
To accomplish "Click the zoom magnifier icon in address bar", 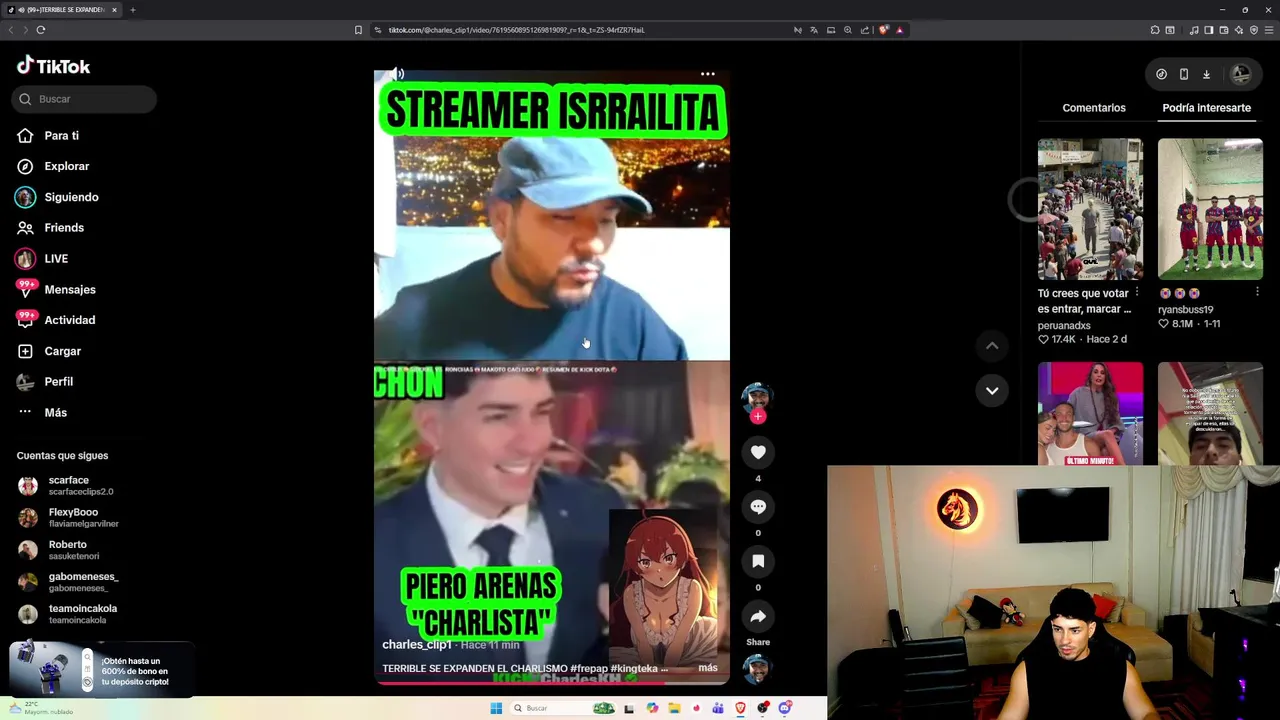I will click(x=848, y=30).
